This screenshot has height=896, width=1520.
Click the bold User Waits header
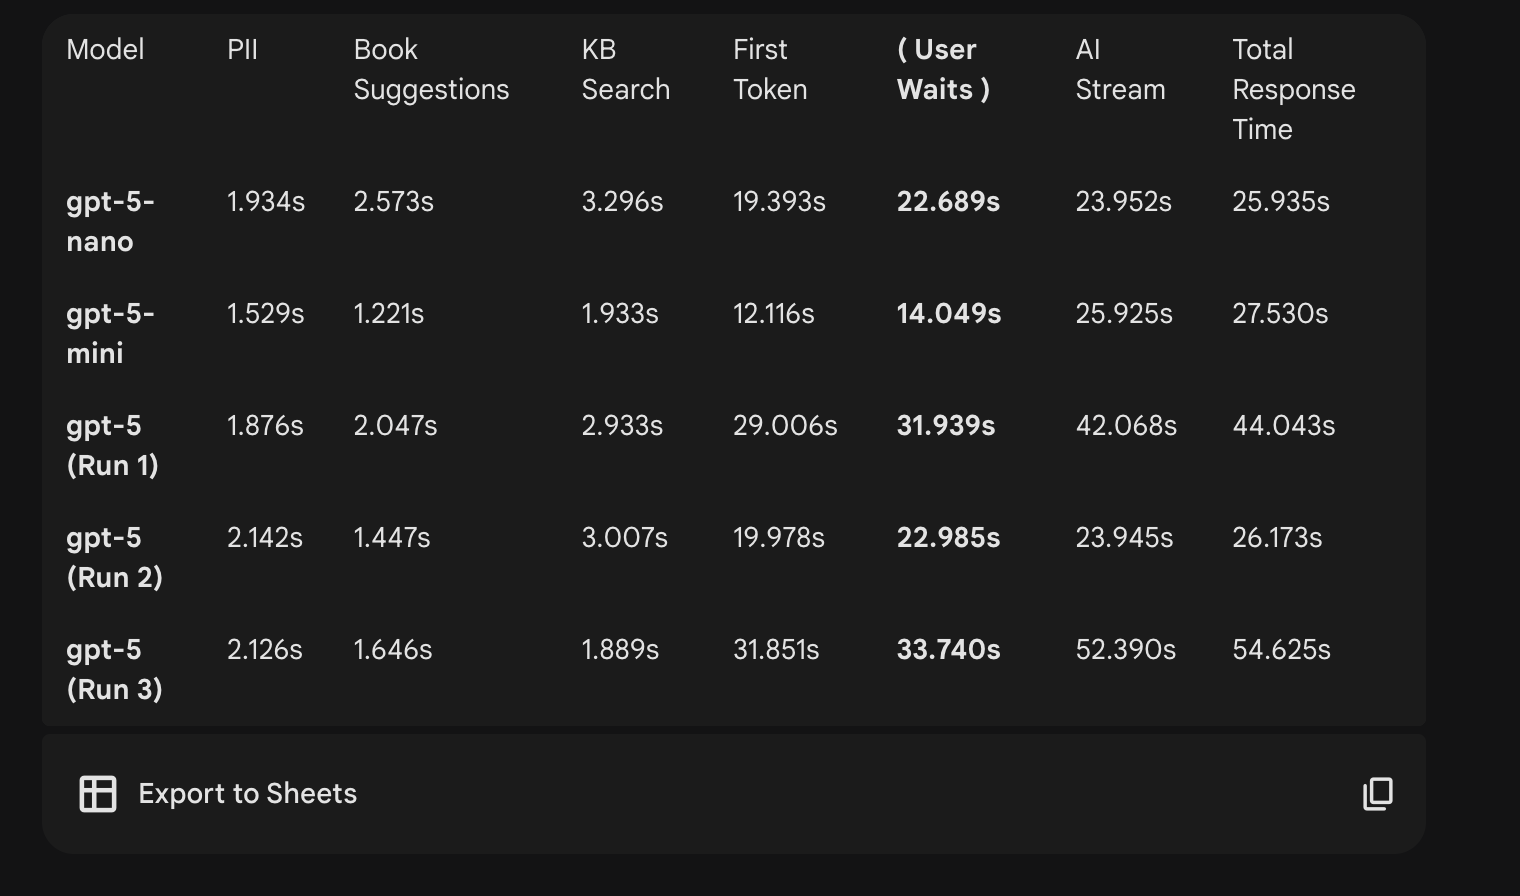pos(942,70)
